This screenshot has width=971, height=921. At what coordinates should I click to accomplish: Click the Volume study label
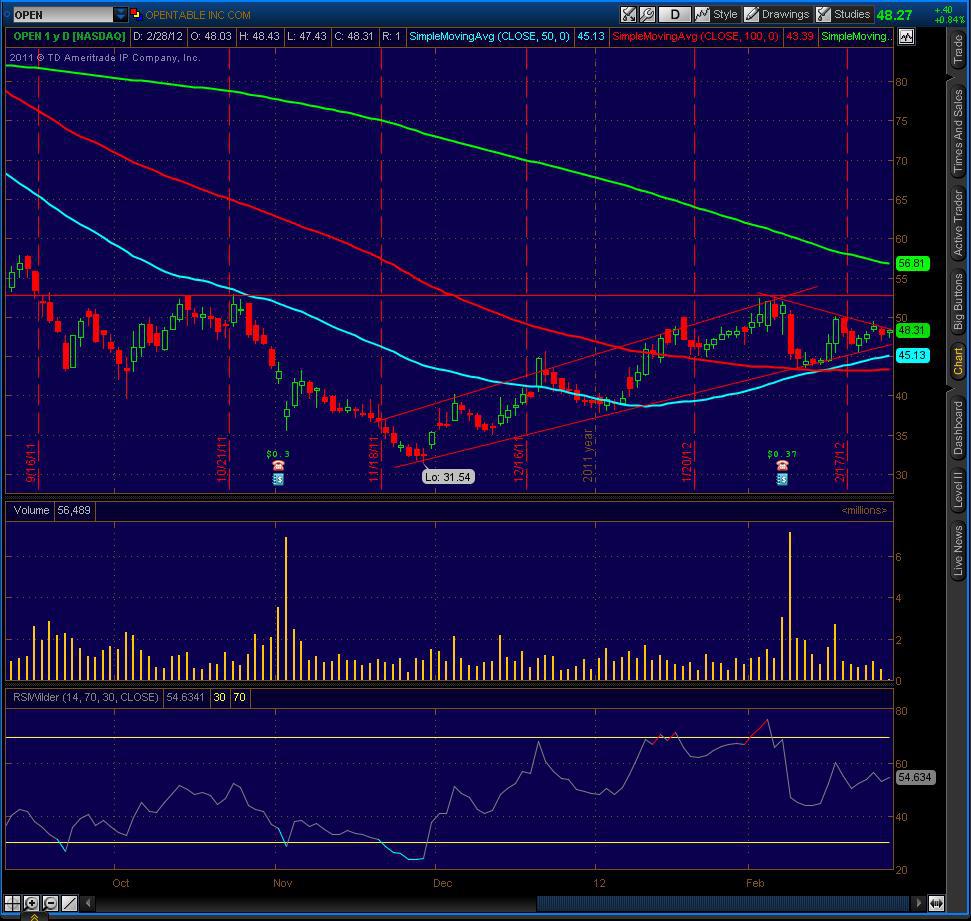(31, 510)
